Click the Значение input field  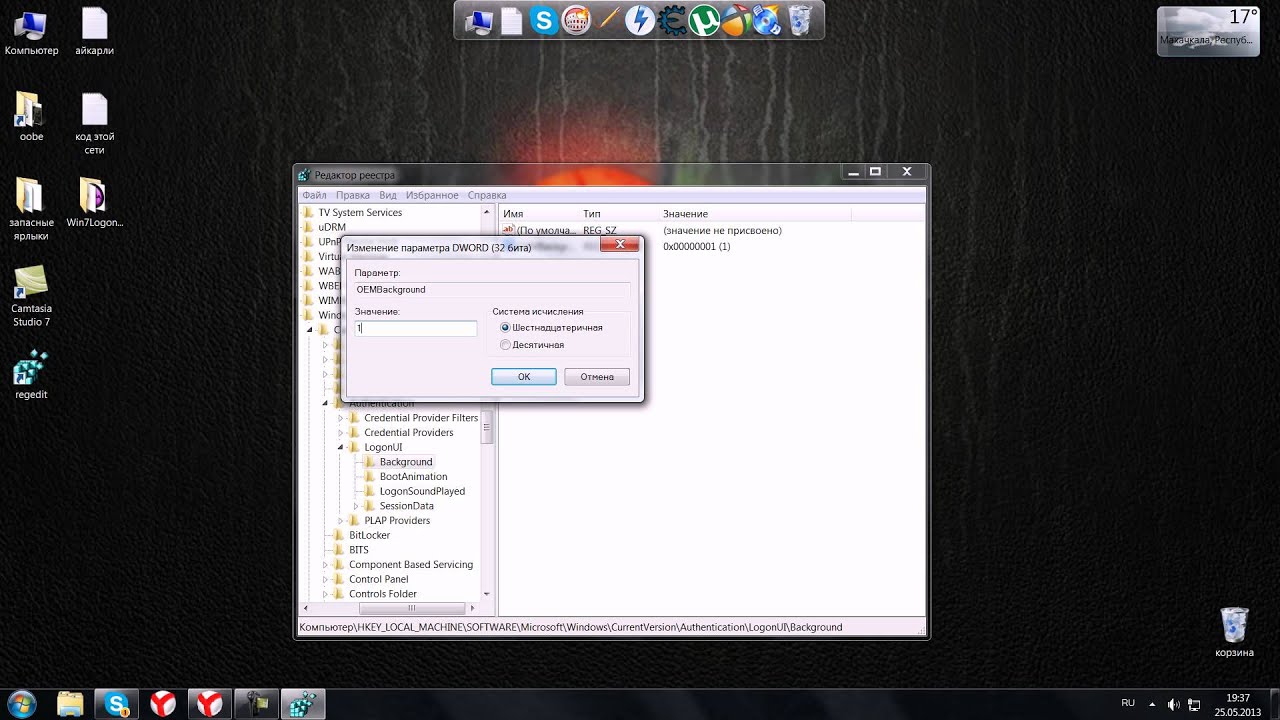(x=415, y=328)
